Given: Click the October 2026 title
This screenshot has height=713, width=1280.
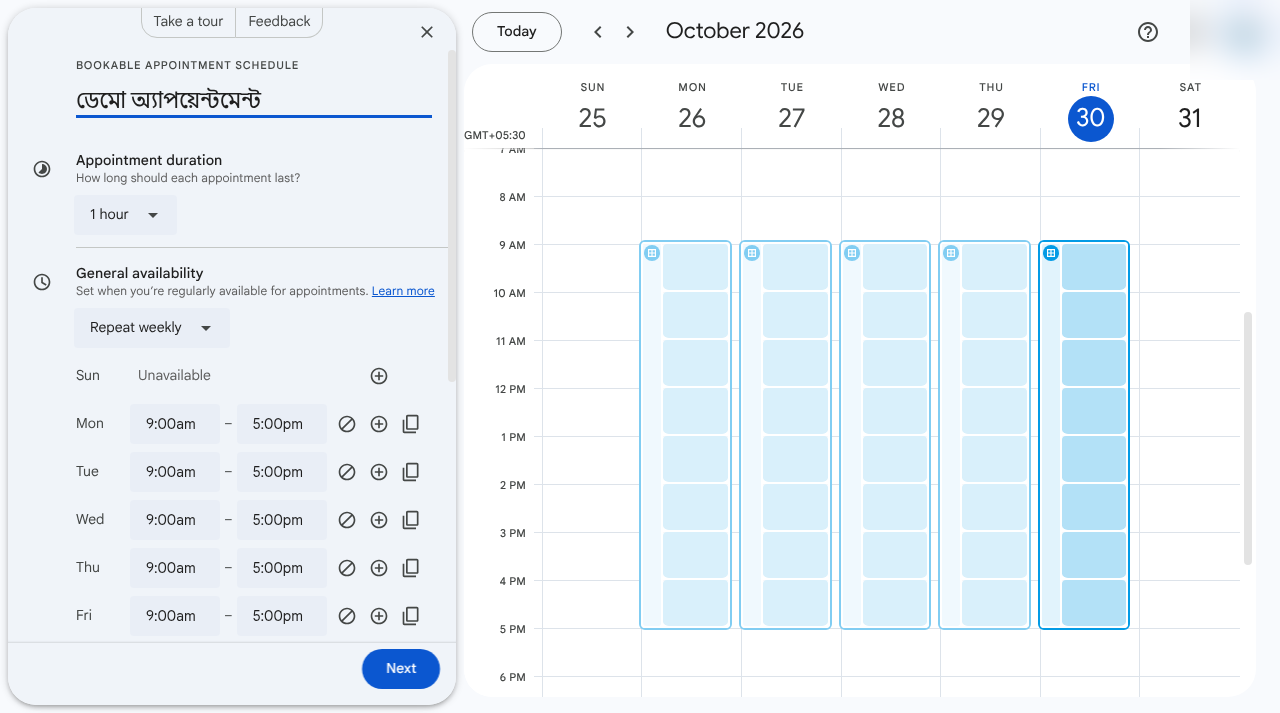Looking at the screenshot, I should coord(735,31).
